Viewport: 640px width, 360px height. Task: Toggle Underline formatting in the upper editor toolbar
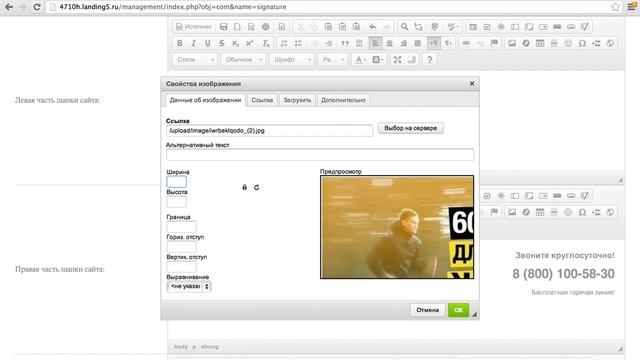tap(208, 43)
